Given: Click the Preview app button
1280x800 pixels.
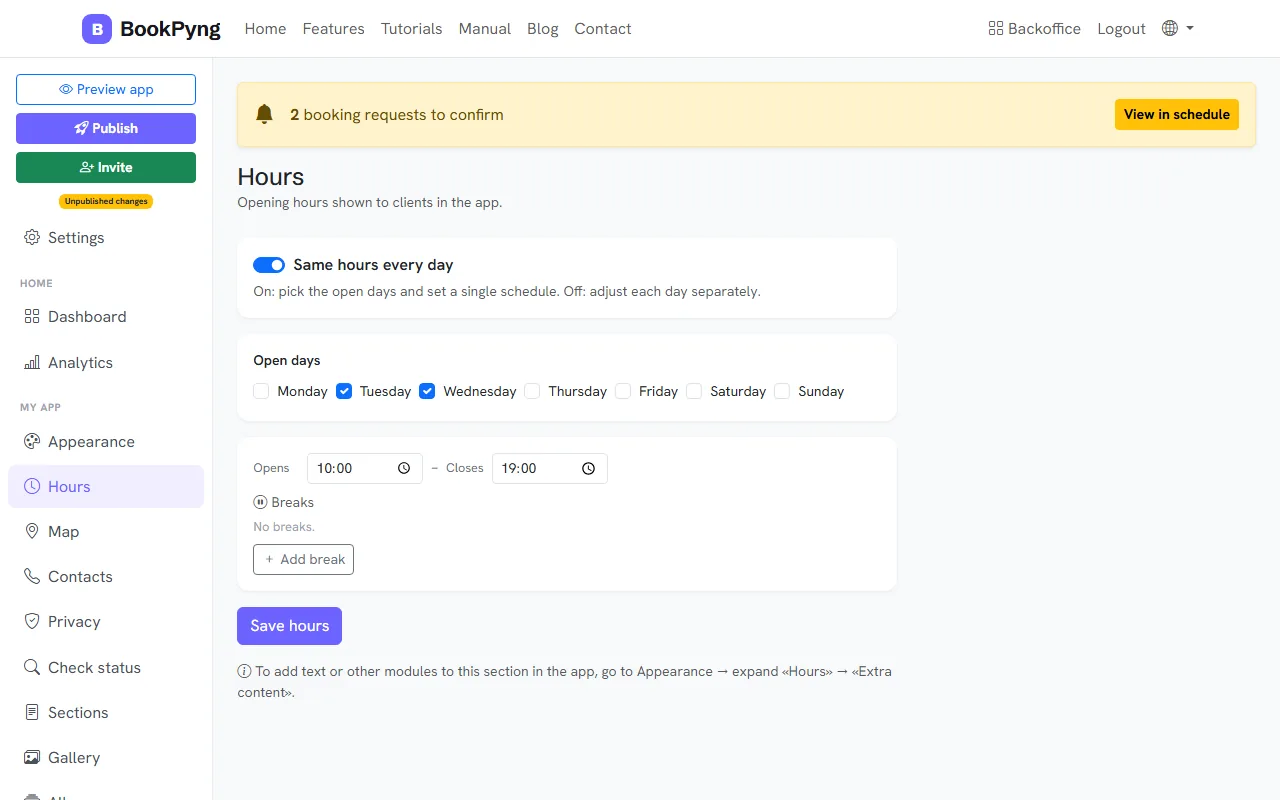Looking at the screenshot, I should [x=106, y=89].
